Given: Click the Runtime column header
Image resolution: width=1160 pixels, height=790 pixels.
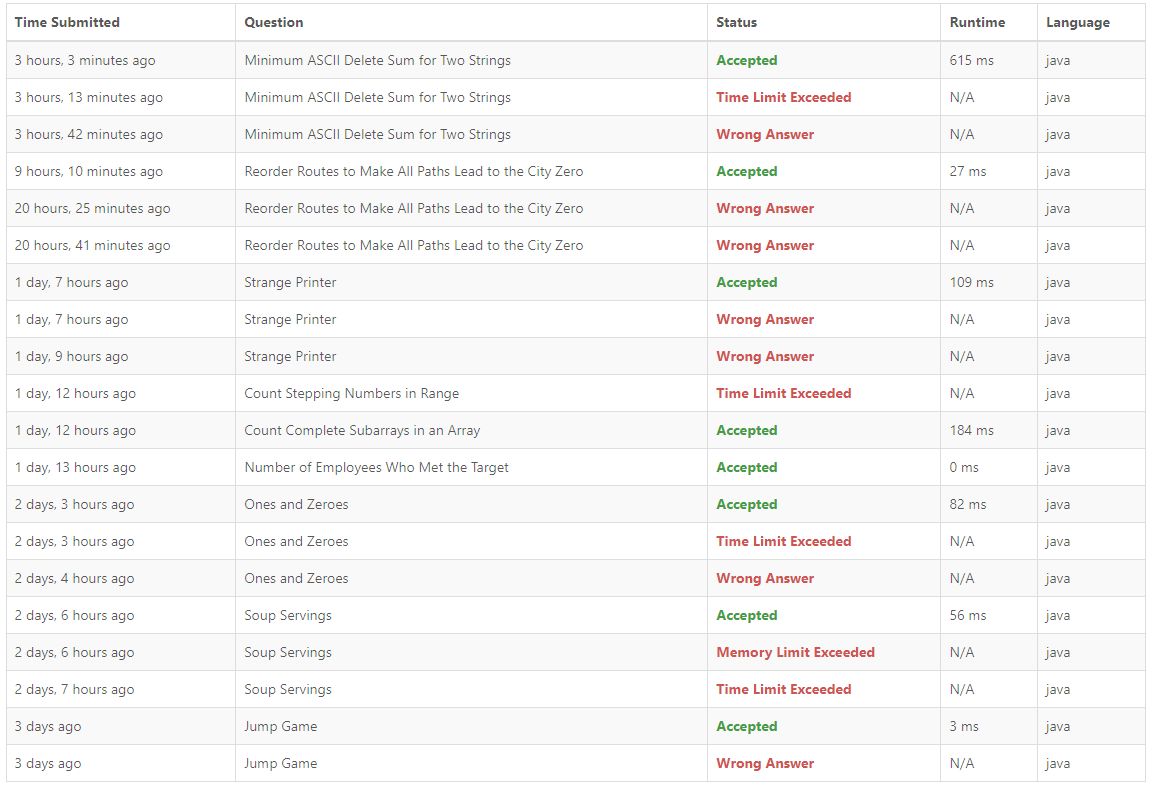Looking at the screenshot, I should point(977,22).
